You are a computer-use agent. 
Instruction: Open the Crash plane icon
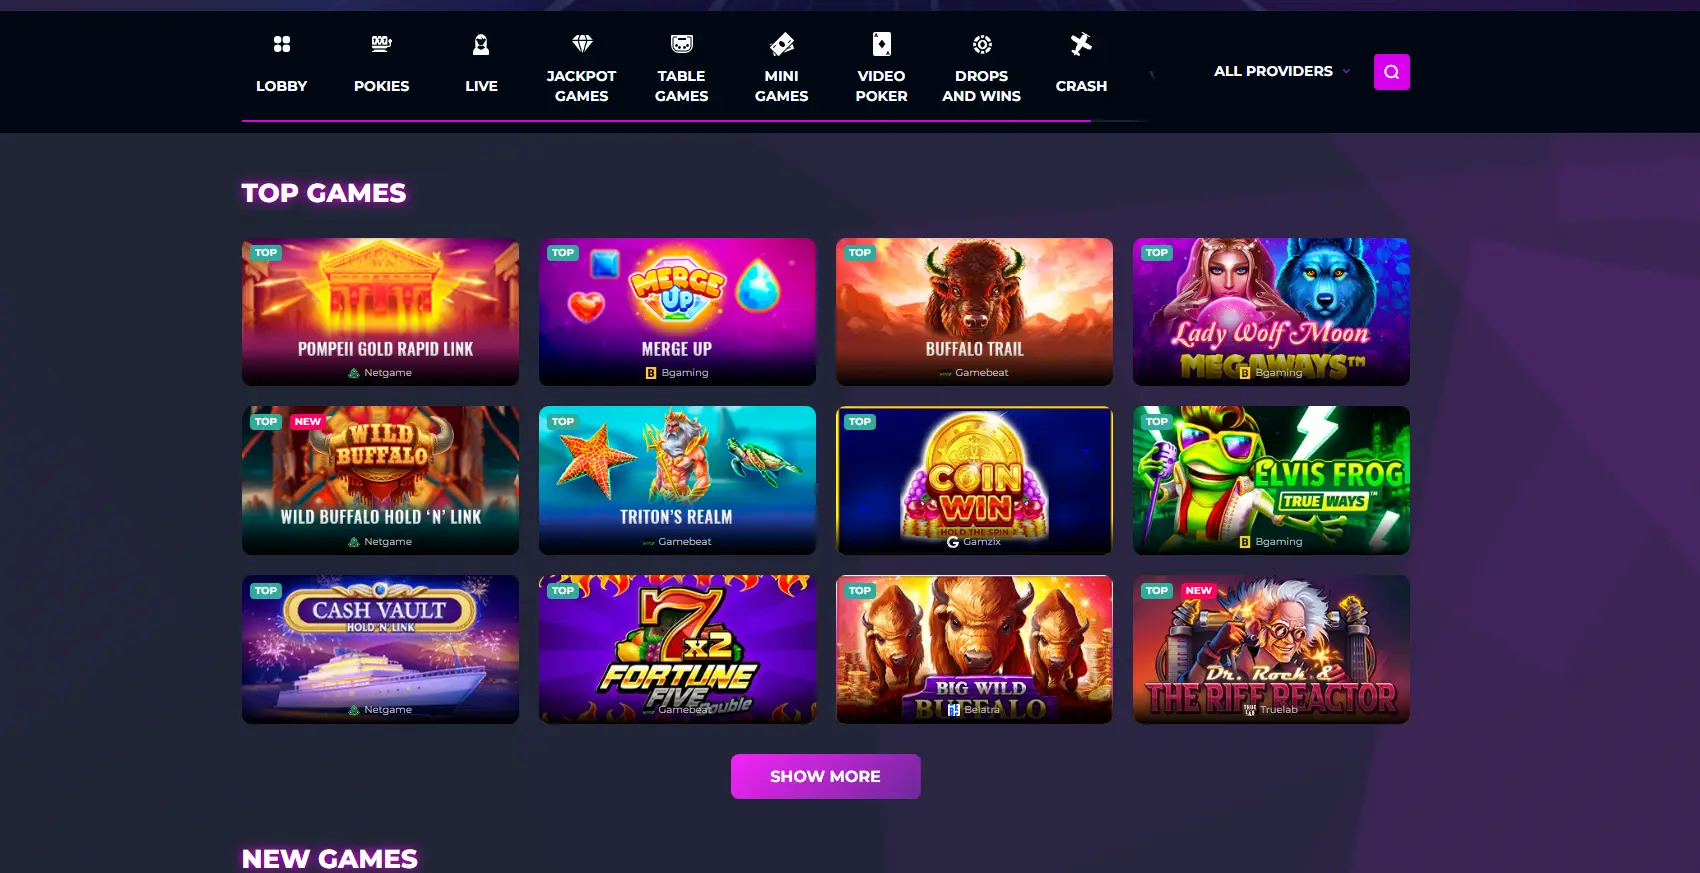coord(1081,43)
